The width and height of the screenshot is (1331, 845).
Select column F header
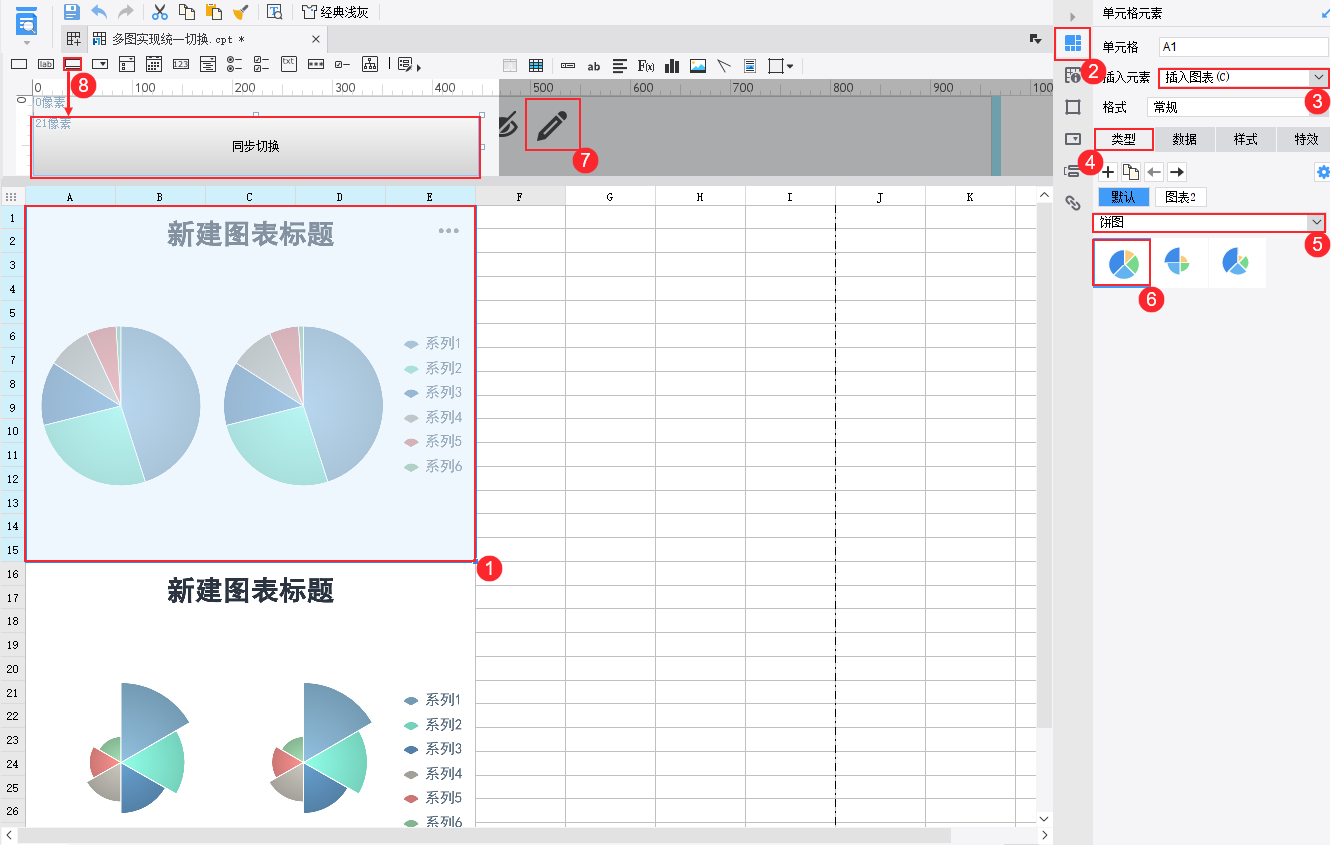pyautogui.click(x=520, y=197)
